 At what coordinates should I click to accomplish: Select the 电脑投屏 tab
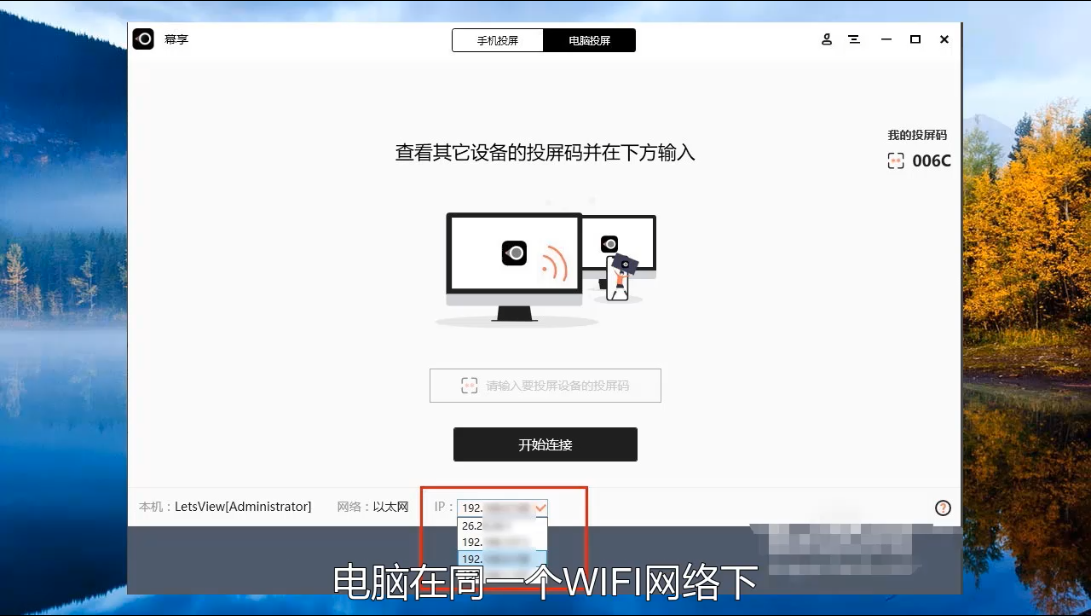tap(589, 40)
